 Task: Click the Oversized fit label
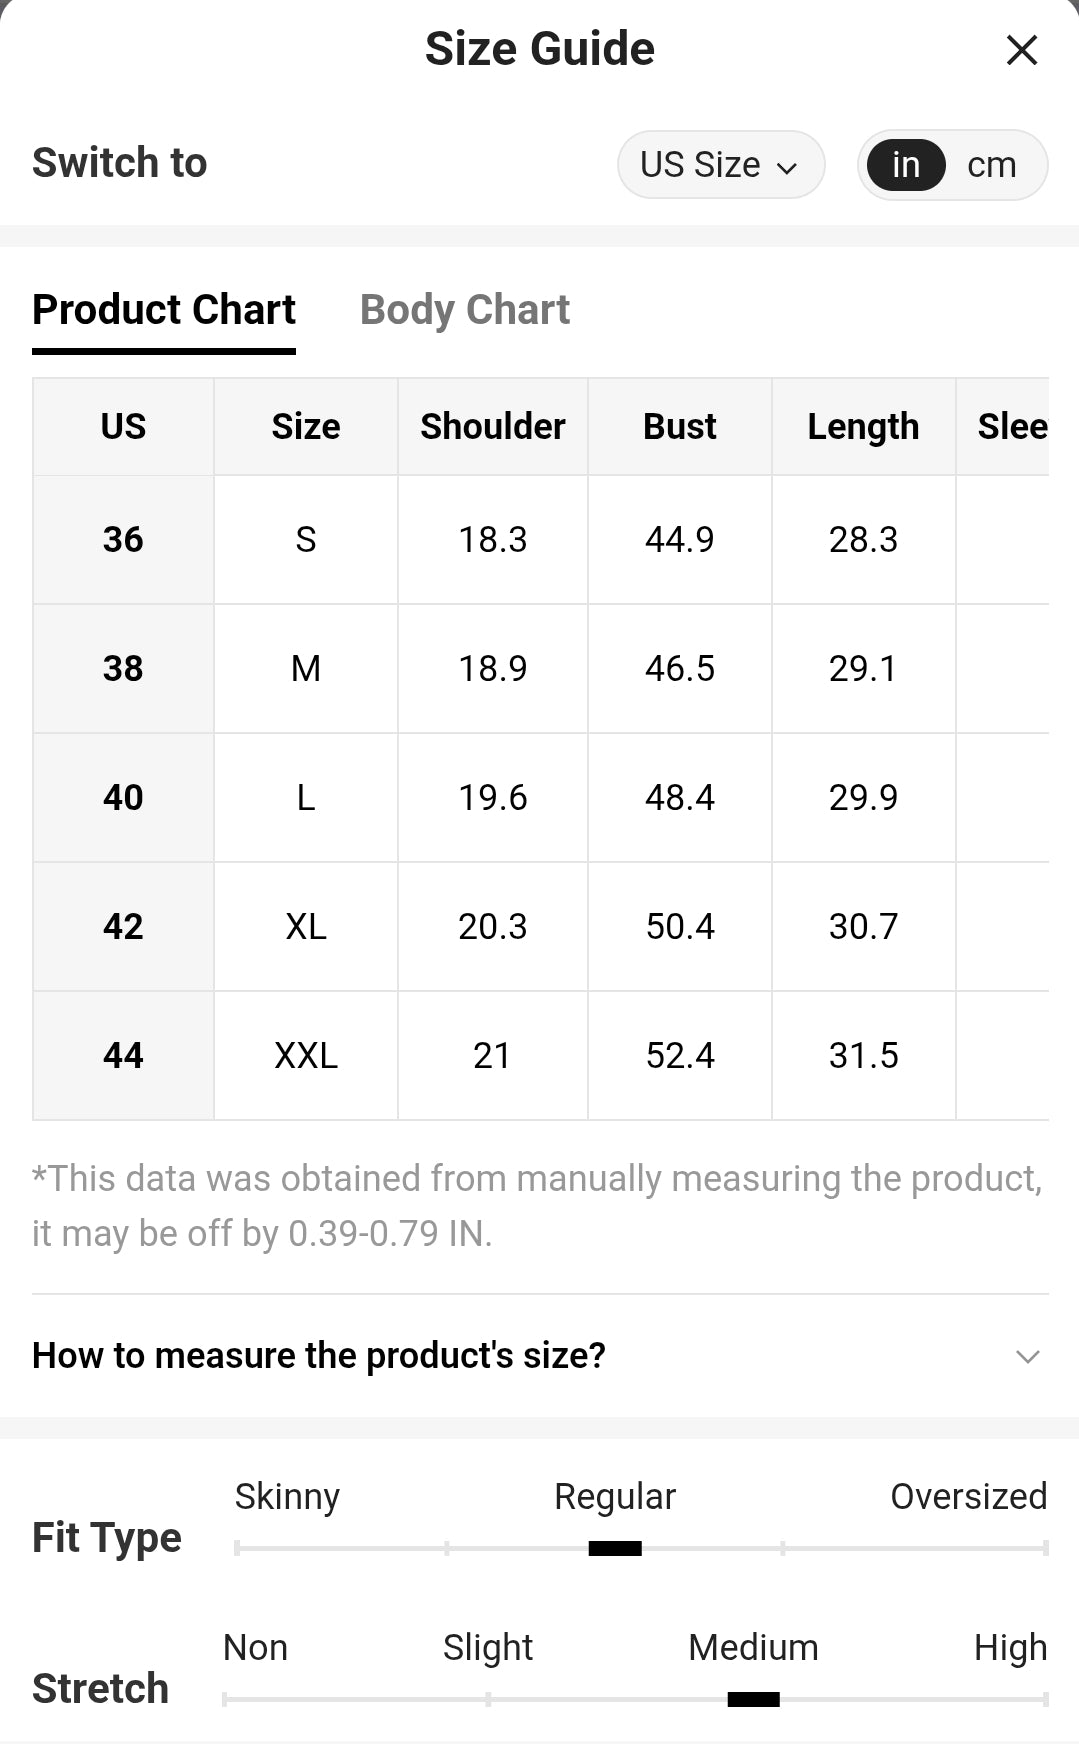tap(968, 1497)
